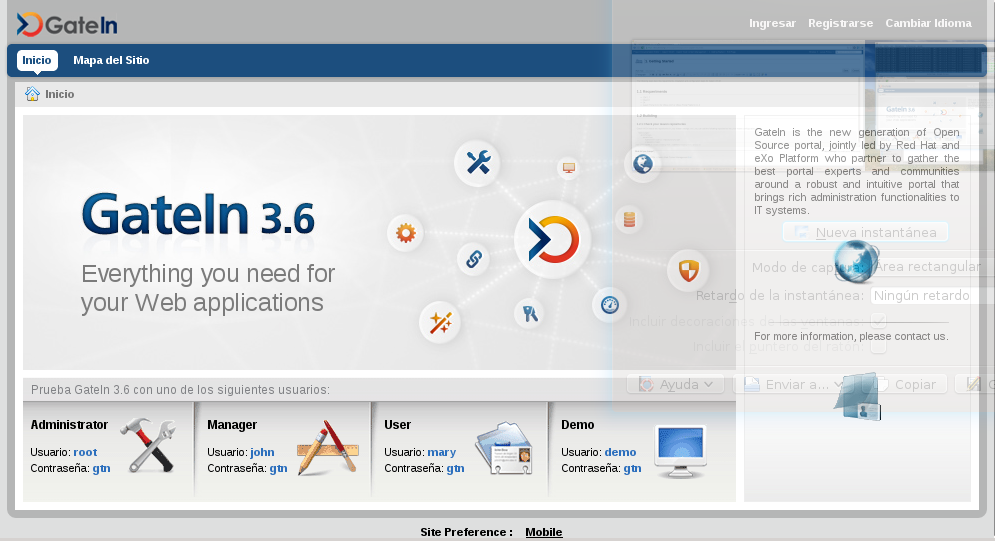Click the Manager heading
This screenshot has width=995, height=541.
pyautogui.click(x=232, y=425)
